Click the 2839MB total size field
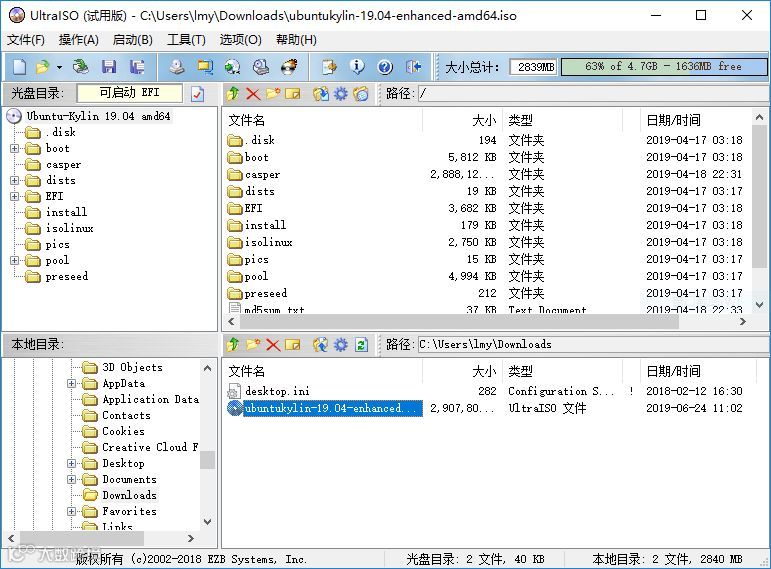This screenshot has width=771, height=569. 534,67
